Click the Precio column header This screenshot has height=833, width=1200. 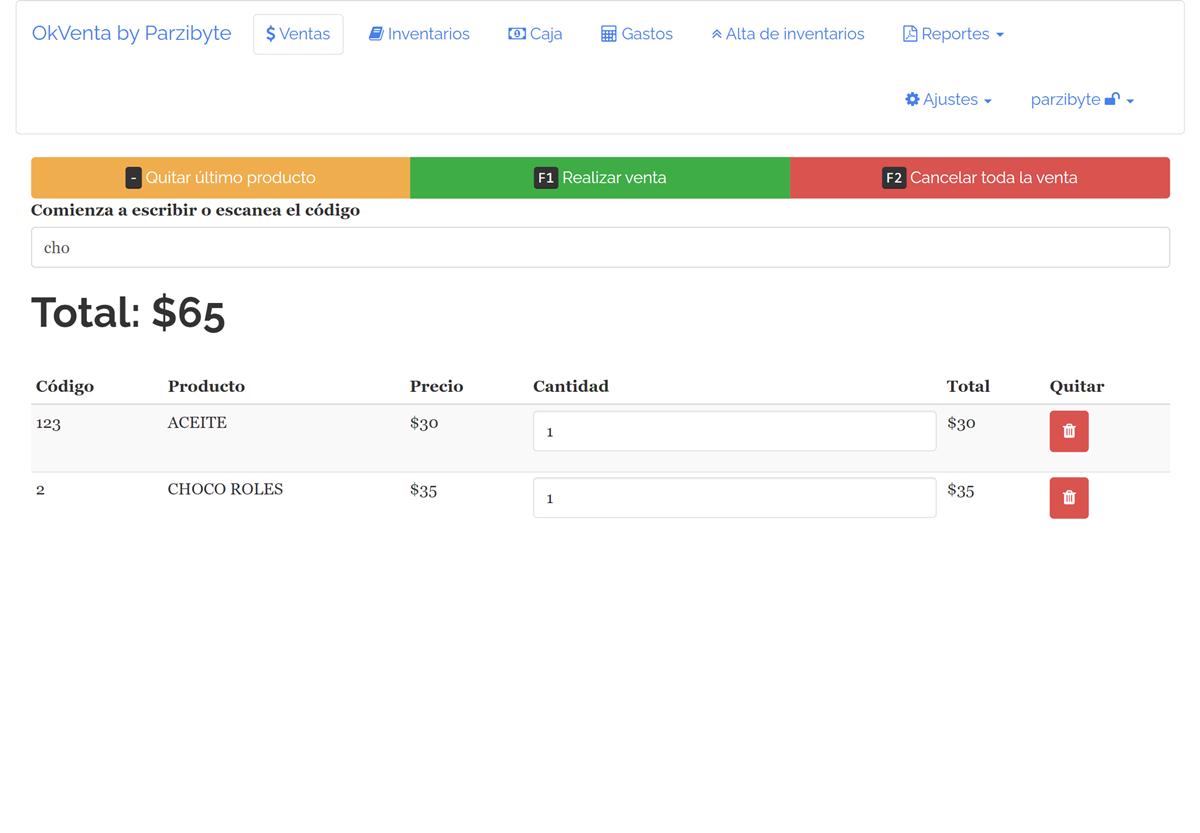pyautogui.click(x=436, y=386)
